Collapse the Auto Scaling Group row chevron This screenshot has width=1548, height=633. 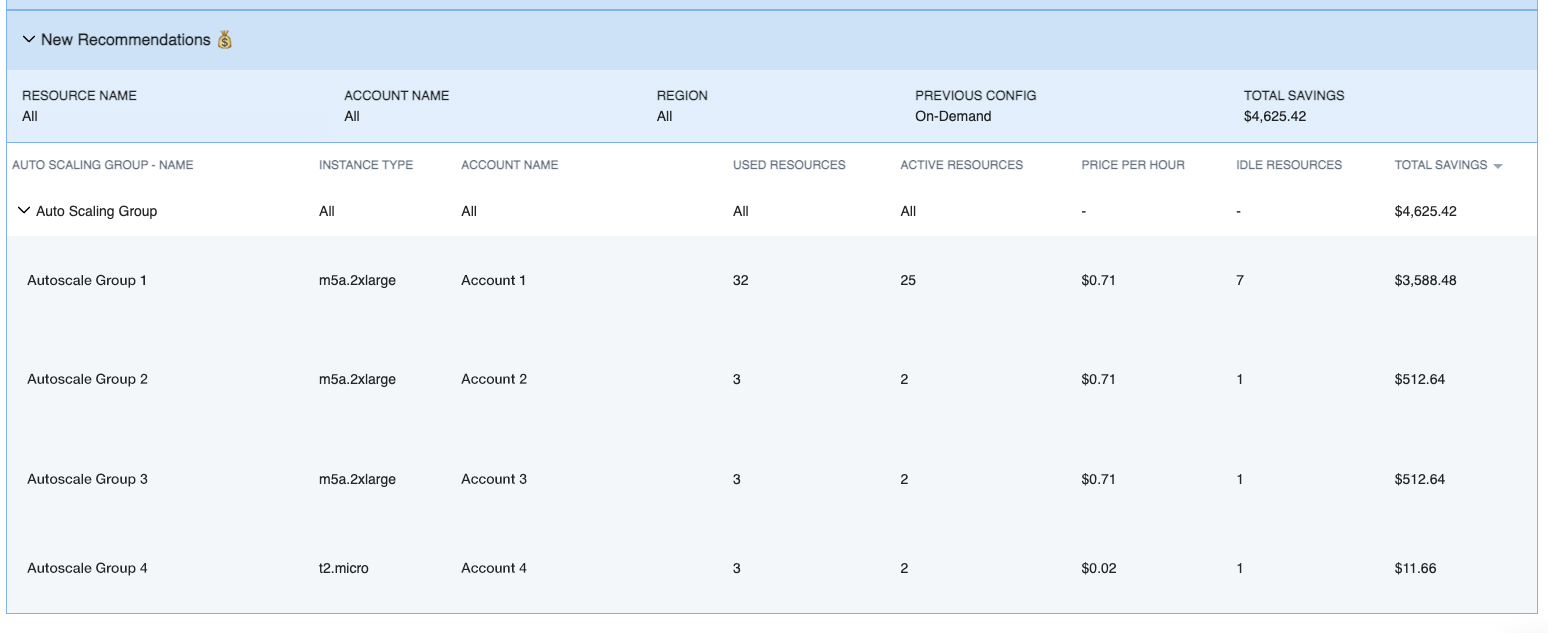click(23, 211)
